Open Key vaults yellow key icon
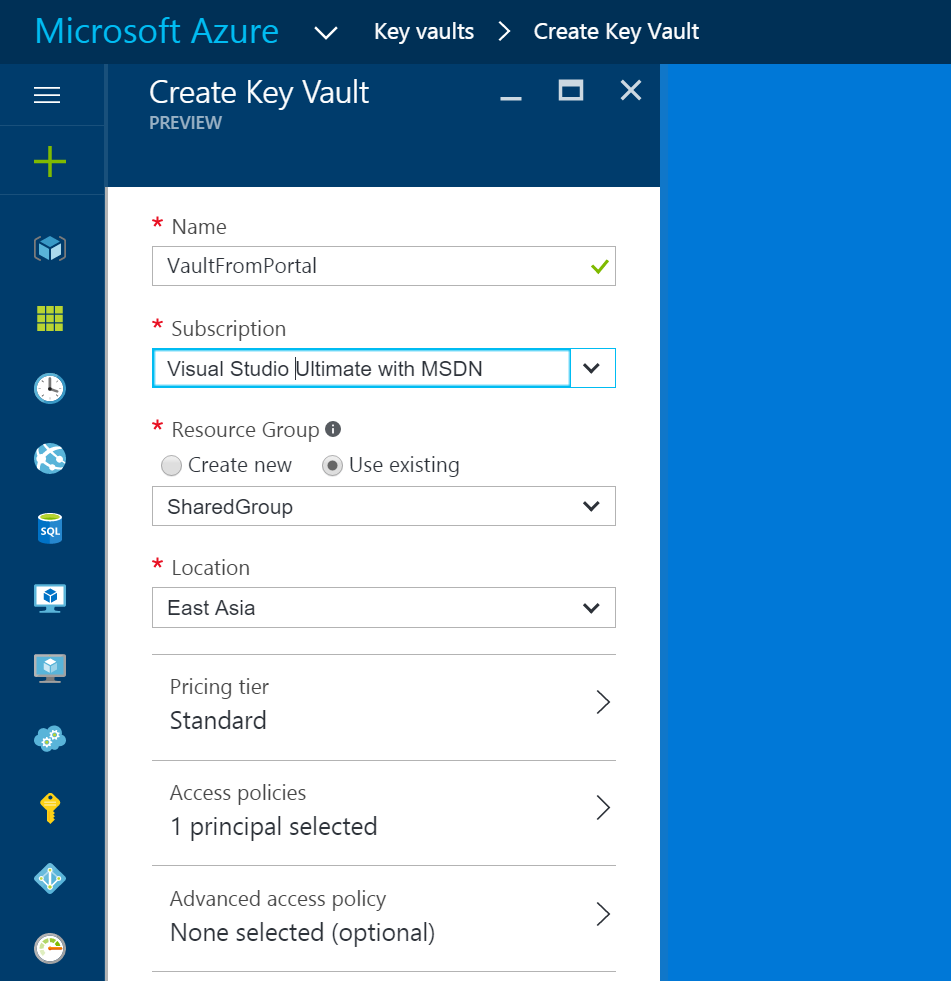The width and height of the screenshot is (951, 981). (50, 809)
